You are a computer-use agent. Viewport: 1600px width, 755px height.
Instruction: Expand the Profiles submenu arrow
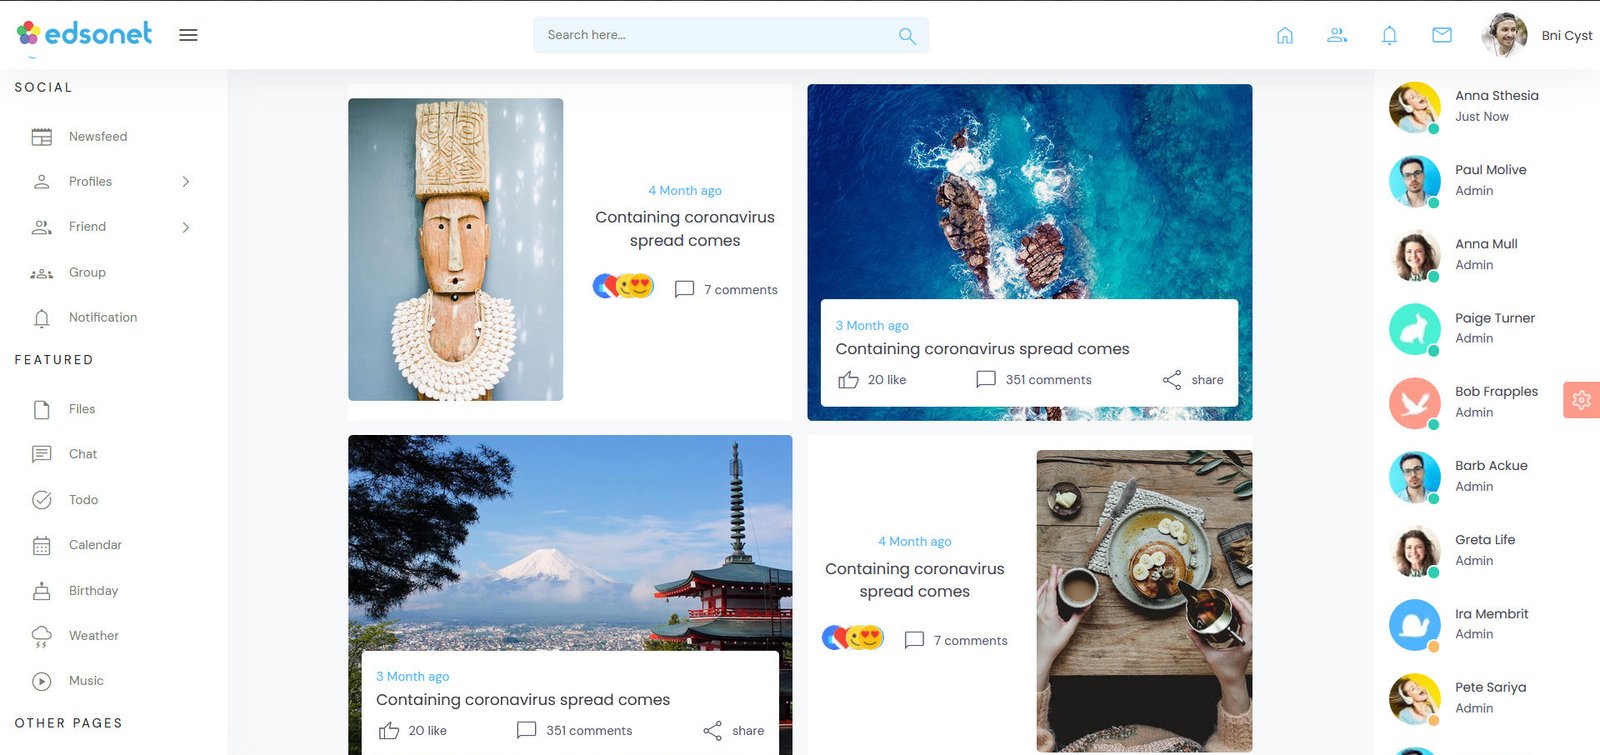(186, 182)
